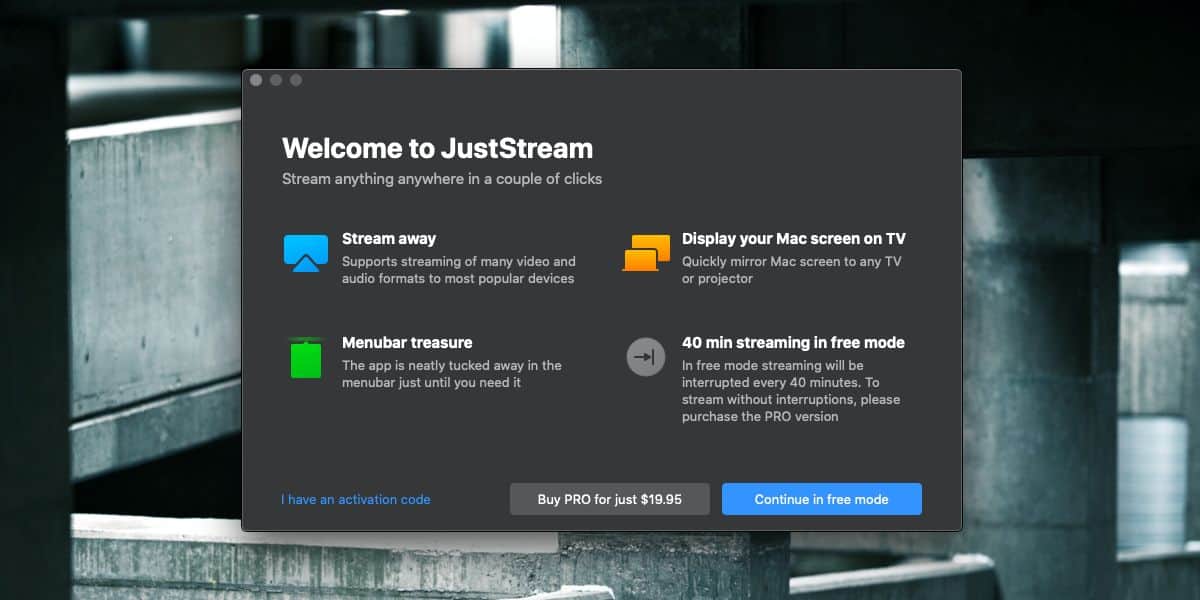The height and width of the screenshot is (600, 1200).
Task: Click the subtitle 'Stream anything anywhere in a couple of clicks'
Action: coord(442,179)
